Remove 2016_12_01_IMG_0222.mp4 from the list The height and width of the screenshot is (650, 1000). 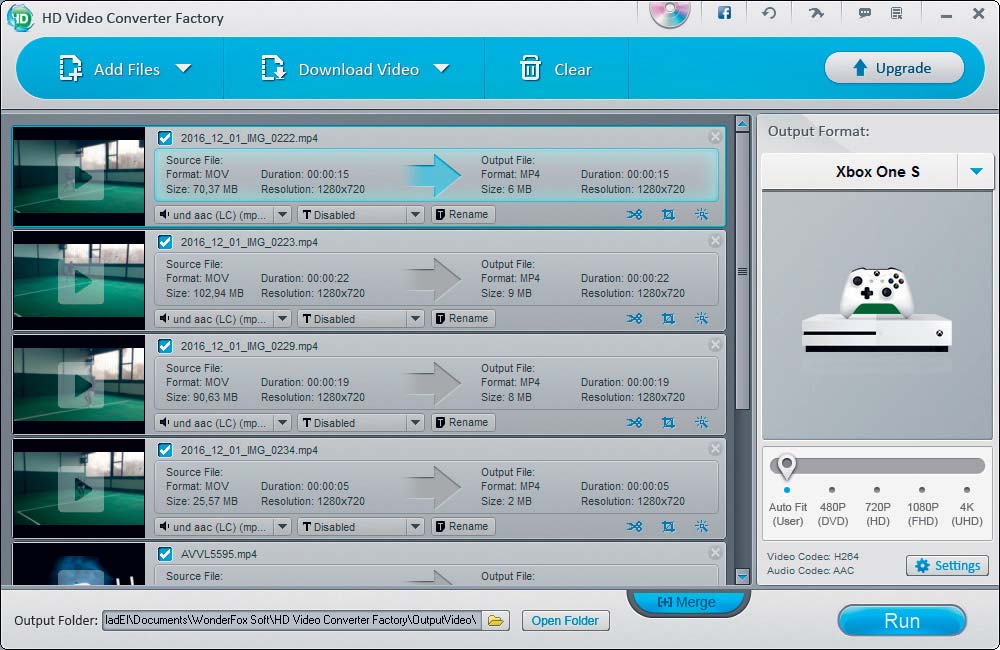click(715, 137)
